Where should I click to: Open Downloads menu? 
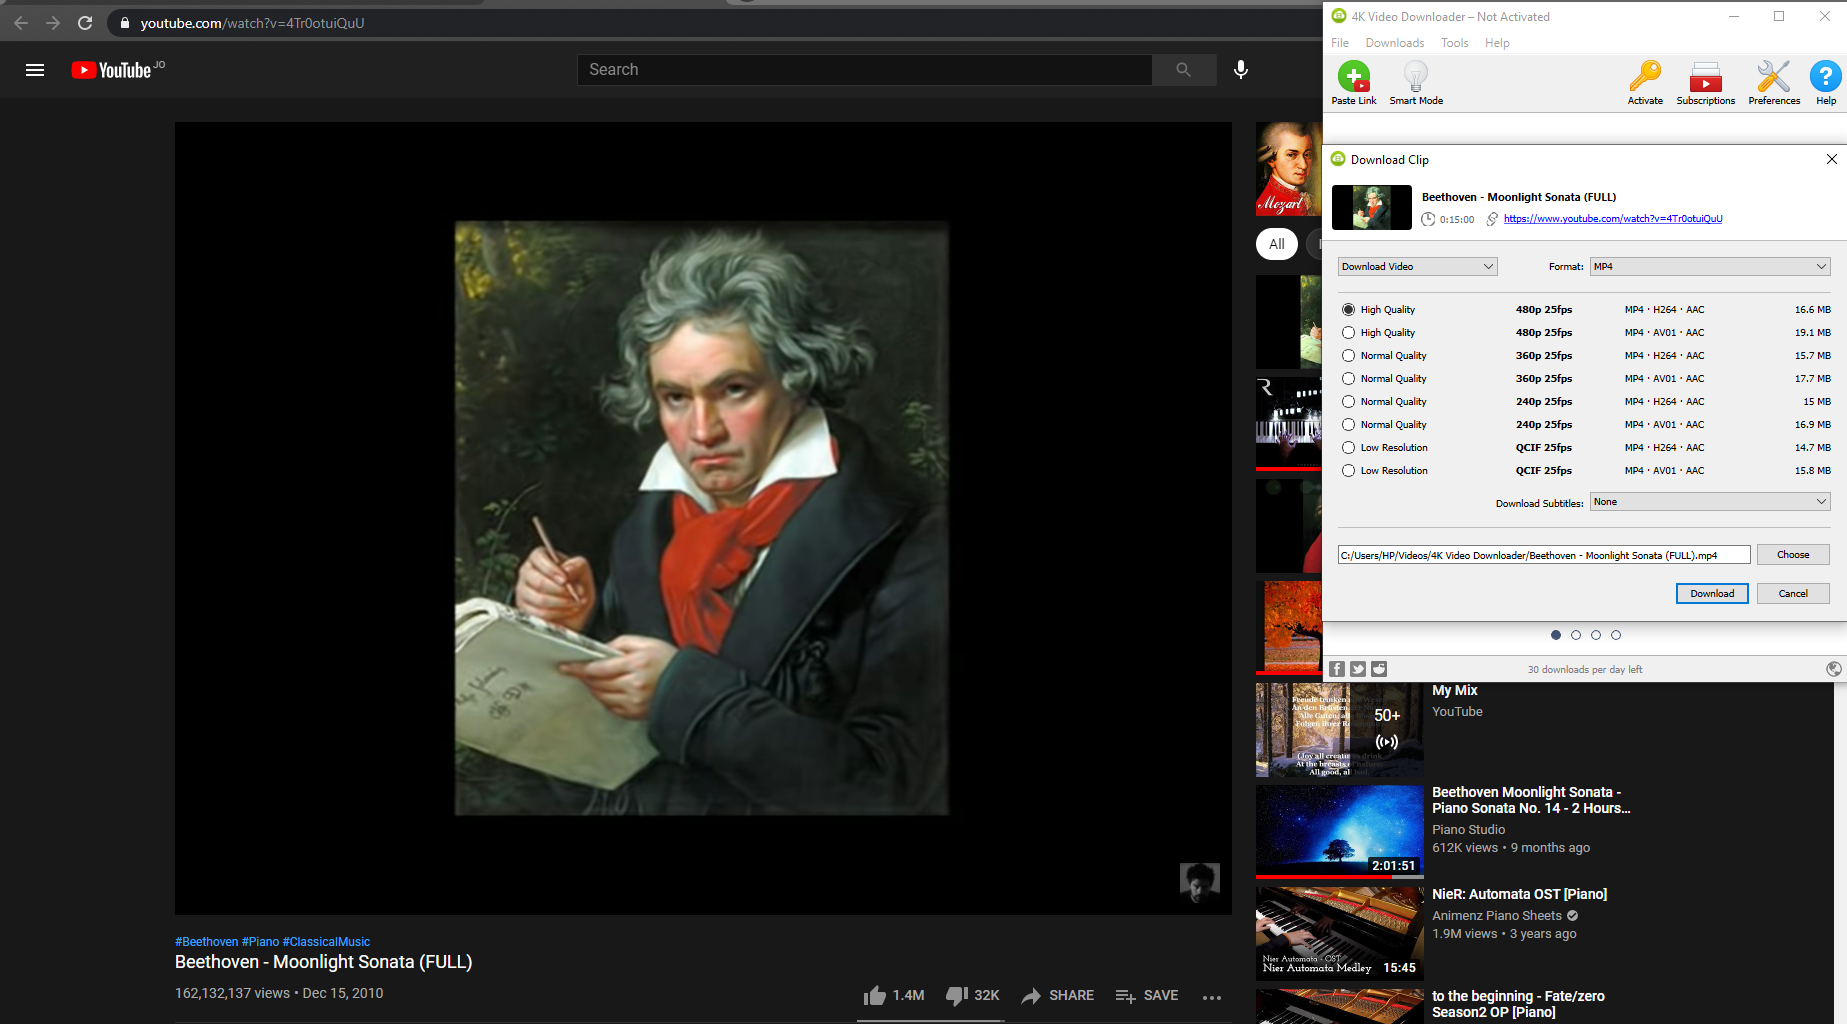pos(1394,43)
